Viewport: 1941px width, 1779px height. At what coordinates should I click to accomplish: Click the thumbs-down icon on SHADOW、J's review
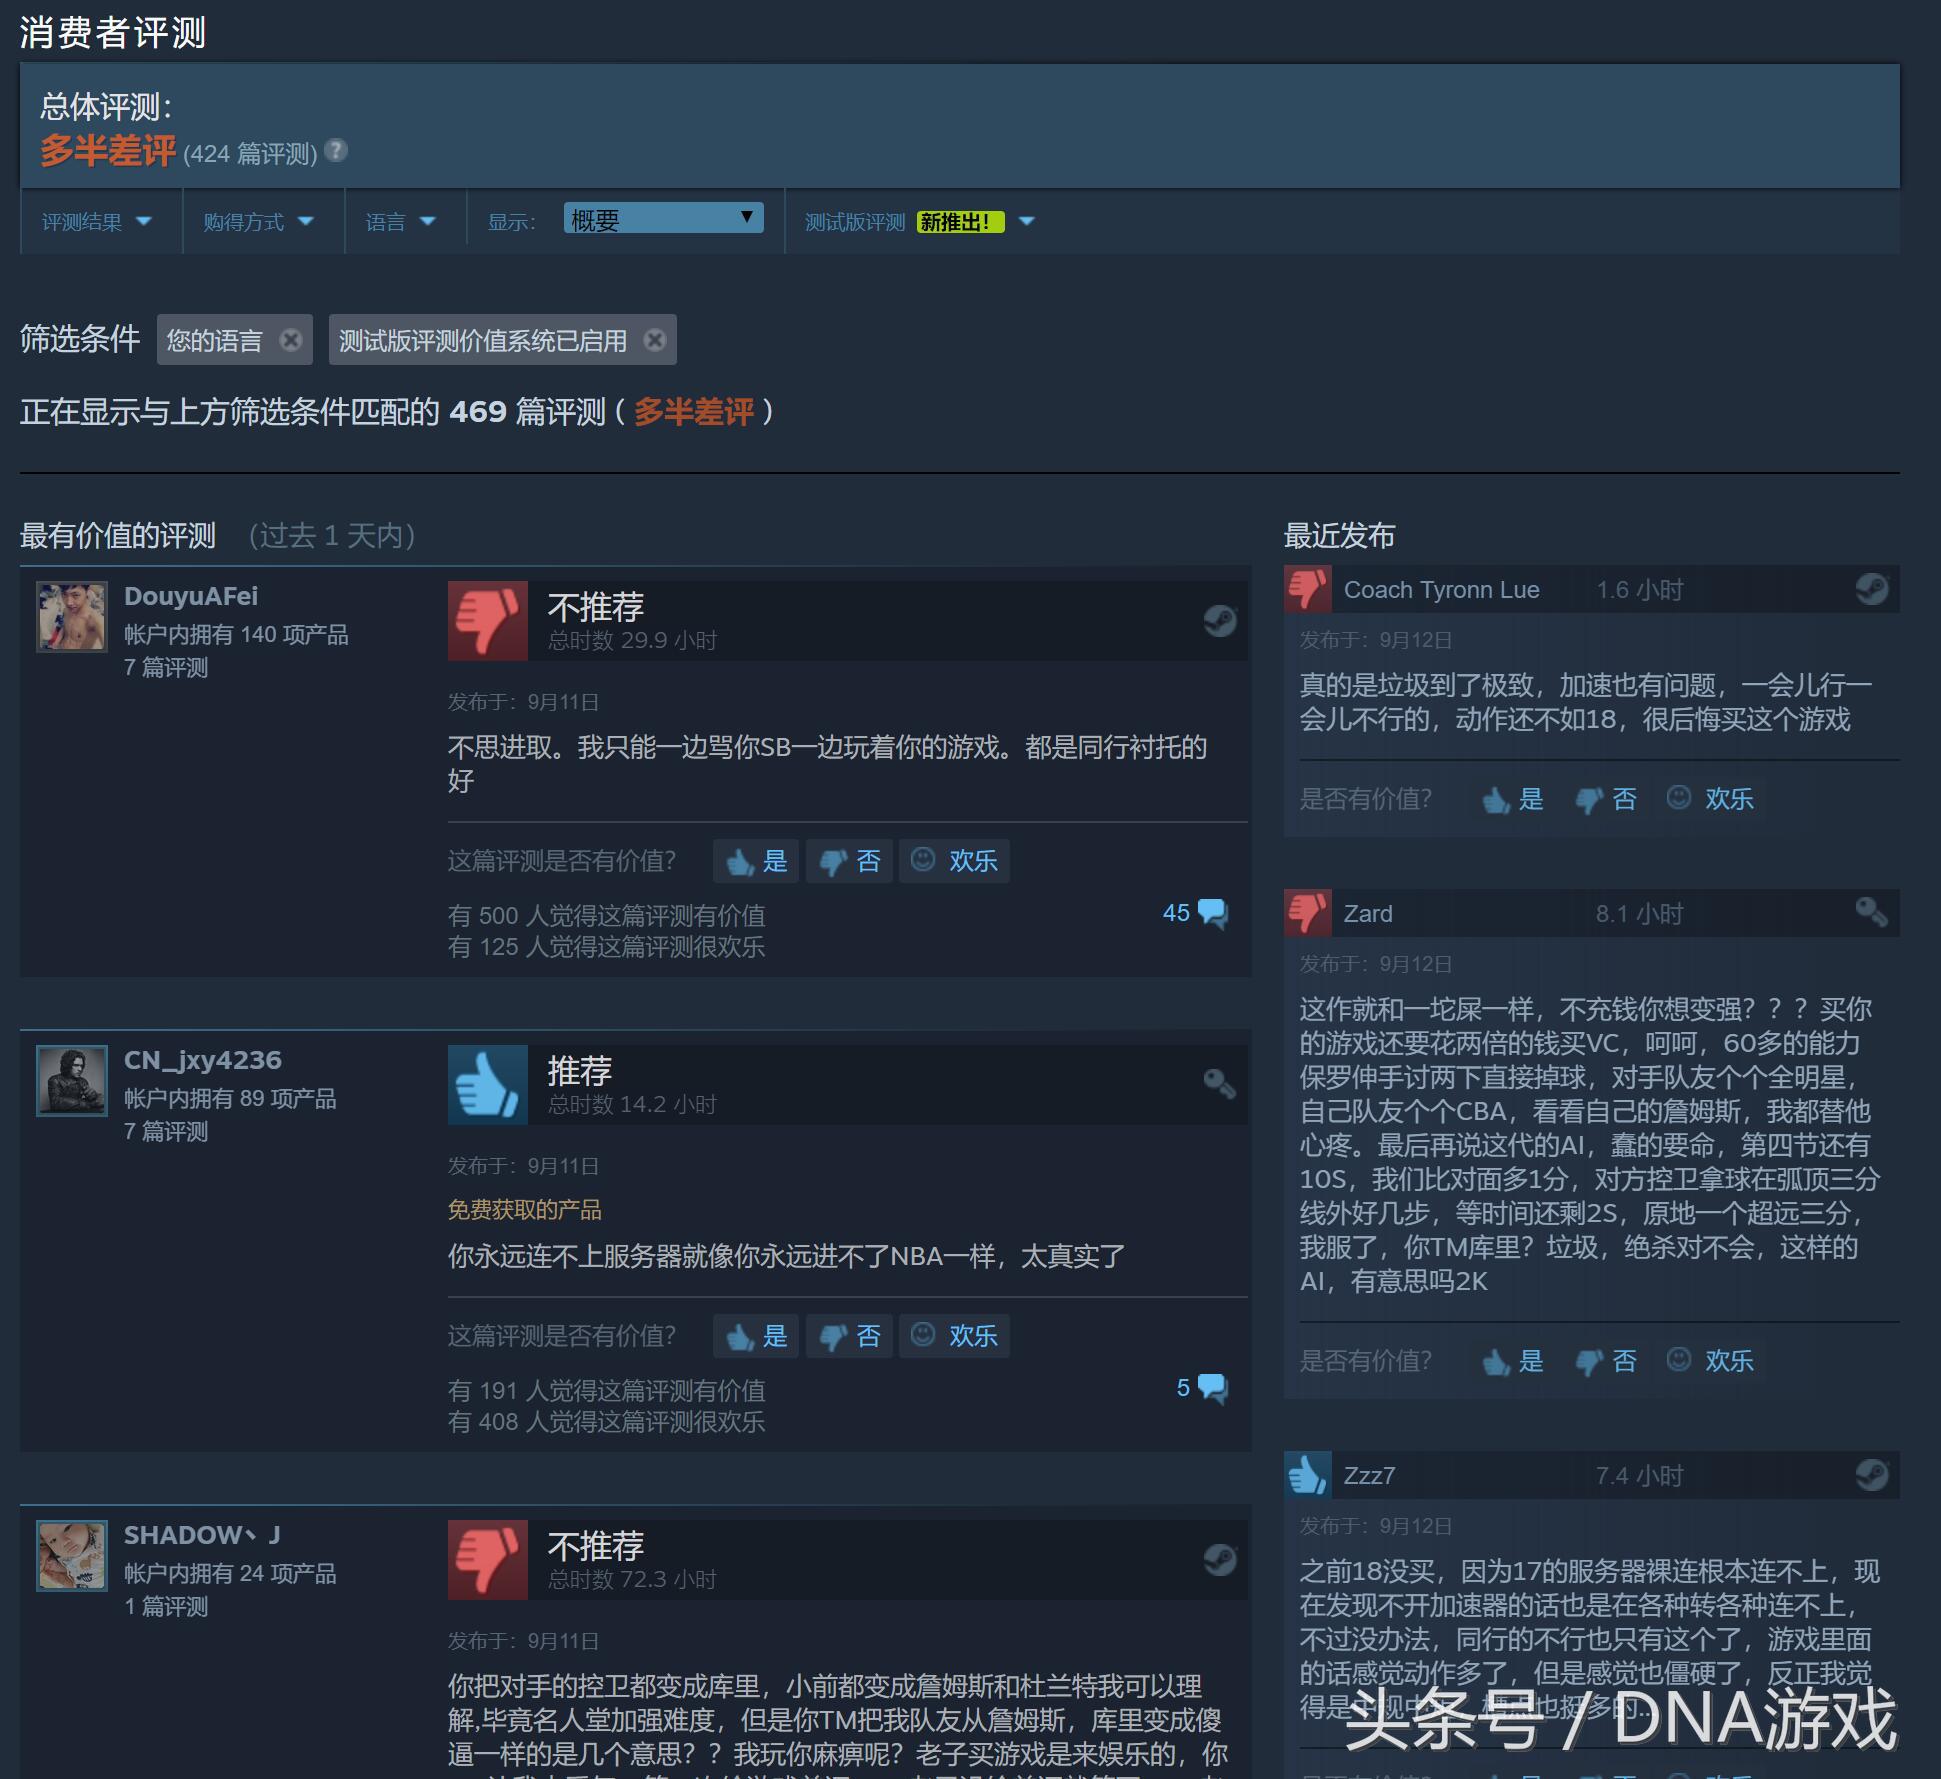coord(487,1558)
